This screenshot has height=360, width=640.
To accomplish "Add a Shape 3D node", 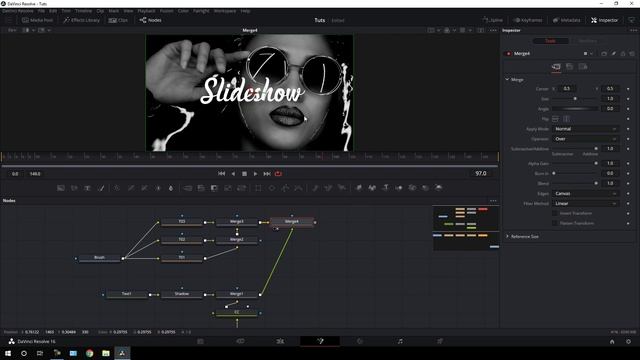I will click(372, 188).
